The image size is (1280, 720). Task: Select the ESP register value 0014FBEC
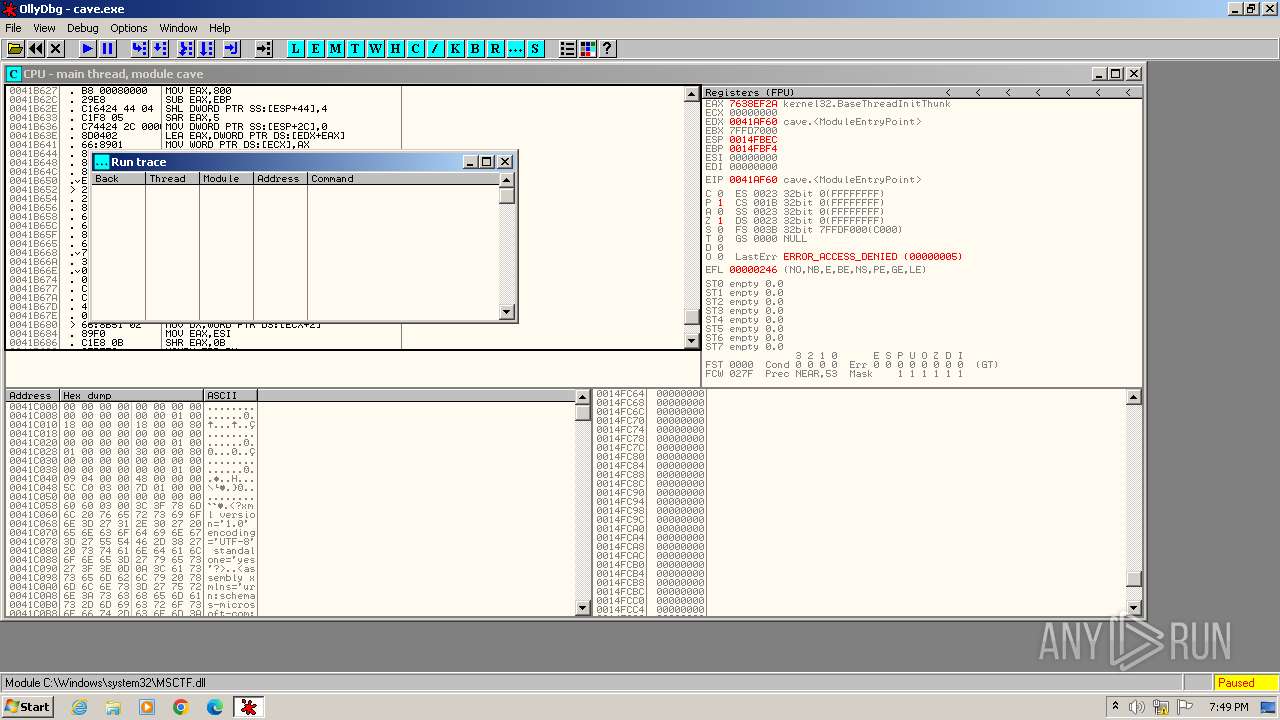(753, 140)
